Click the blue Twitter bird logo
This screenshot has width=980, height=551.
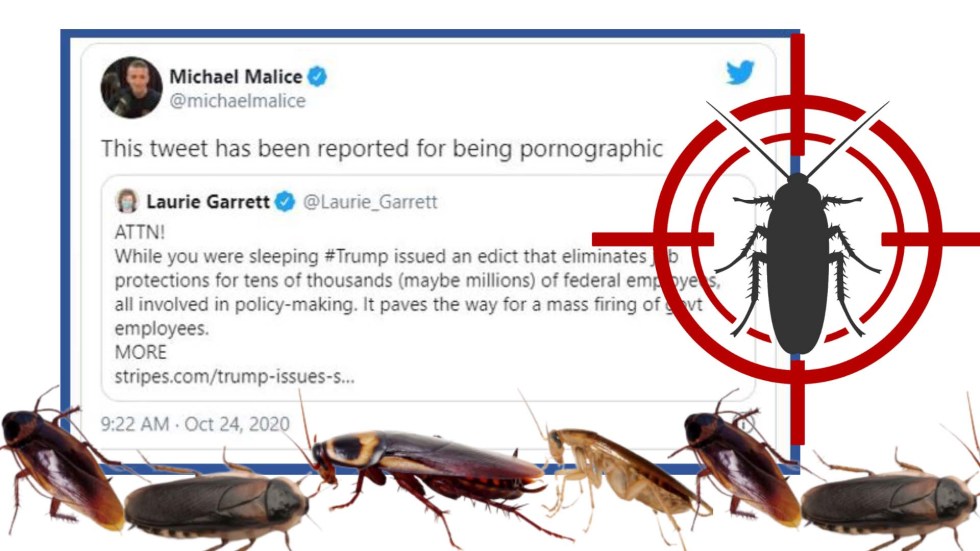point(740,72)
